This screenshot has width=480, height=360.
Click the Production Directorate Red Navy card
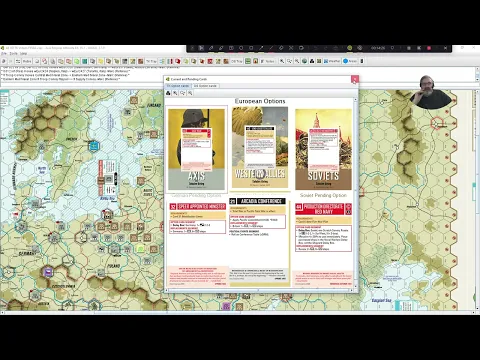pyautogui.click(x=323, y=244)
